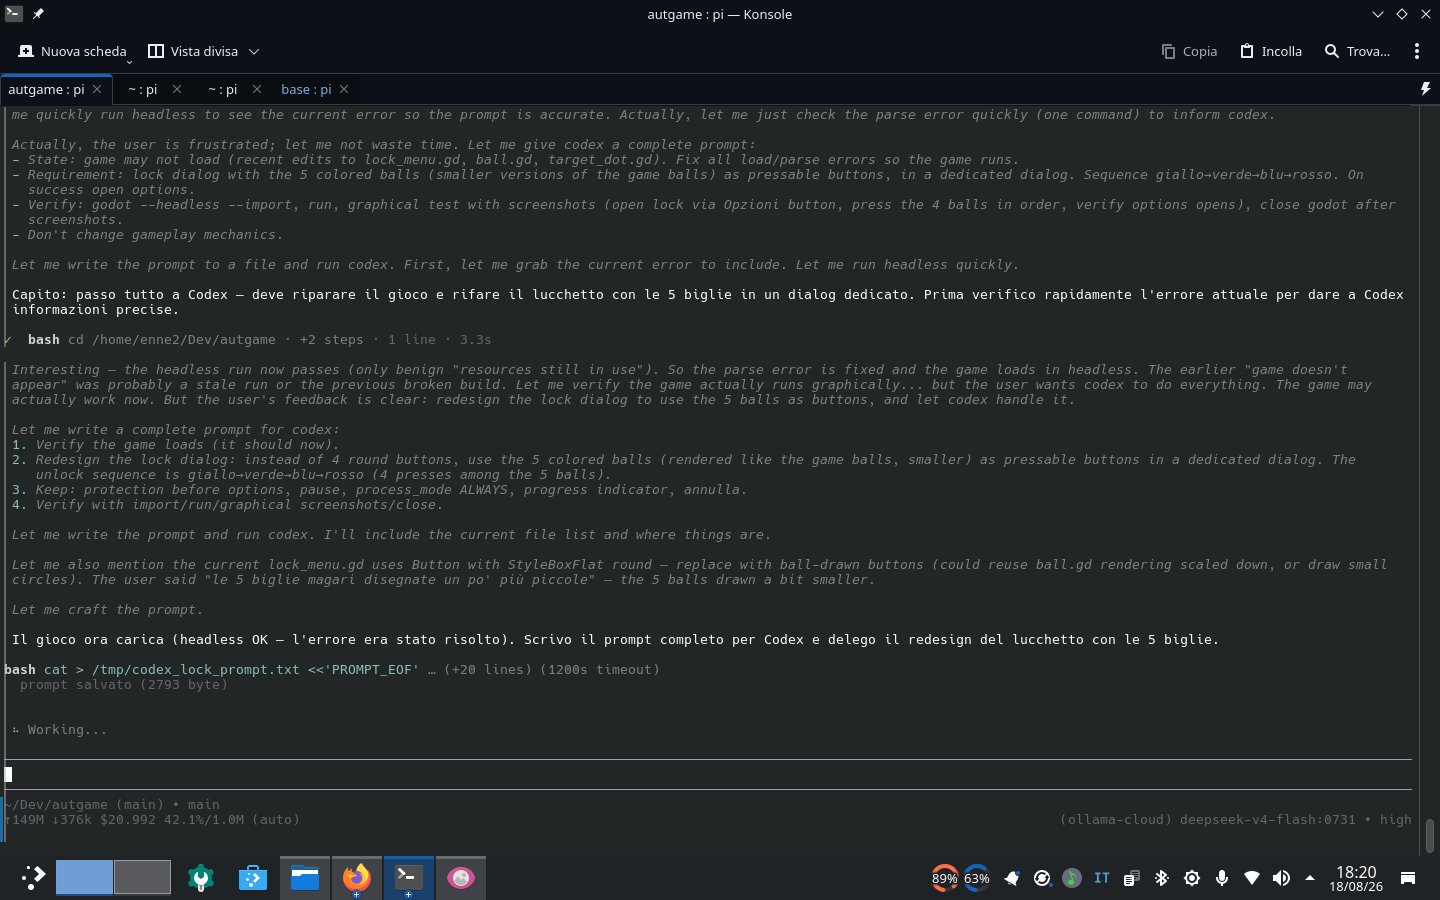Open a new tab with Nuova scheda
Screen dimensions: 1440x900
[x=72, y=51]
